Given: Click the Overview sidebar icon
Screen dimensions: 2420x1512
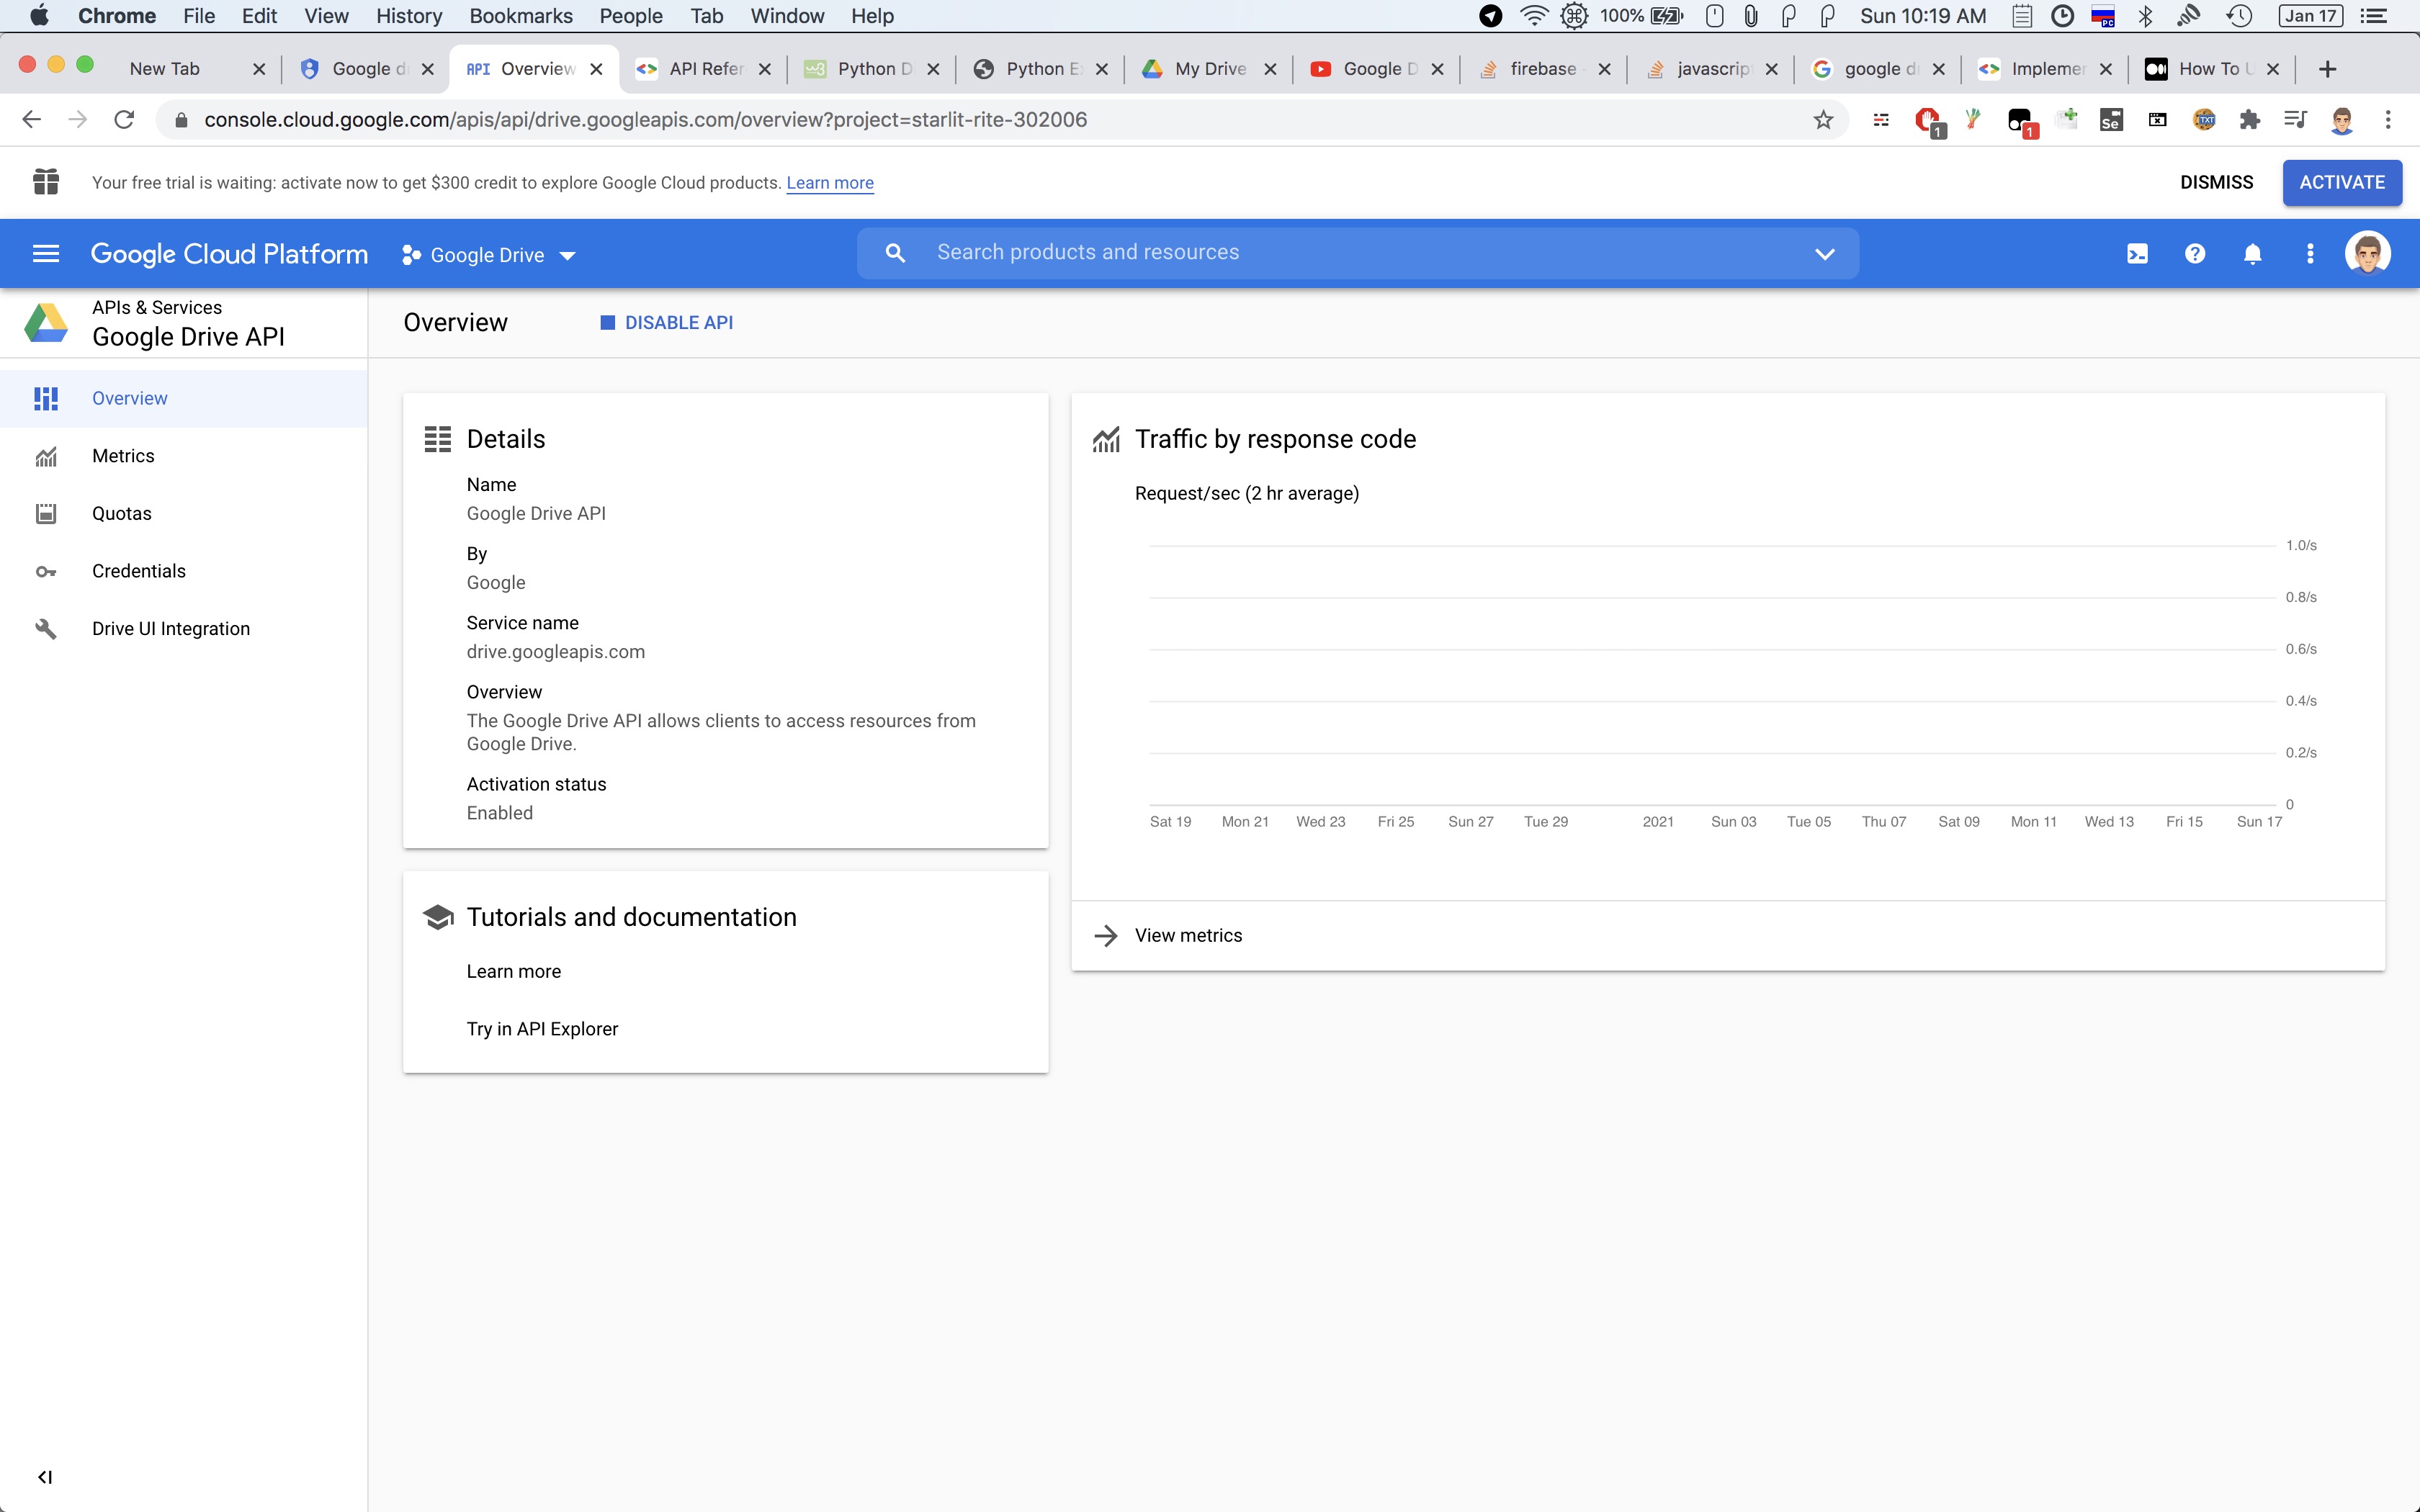Looking at the screenshot, I should (x=46, y=399).
